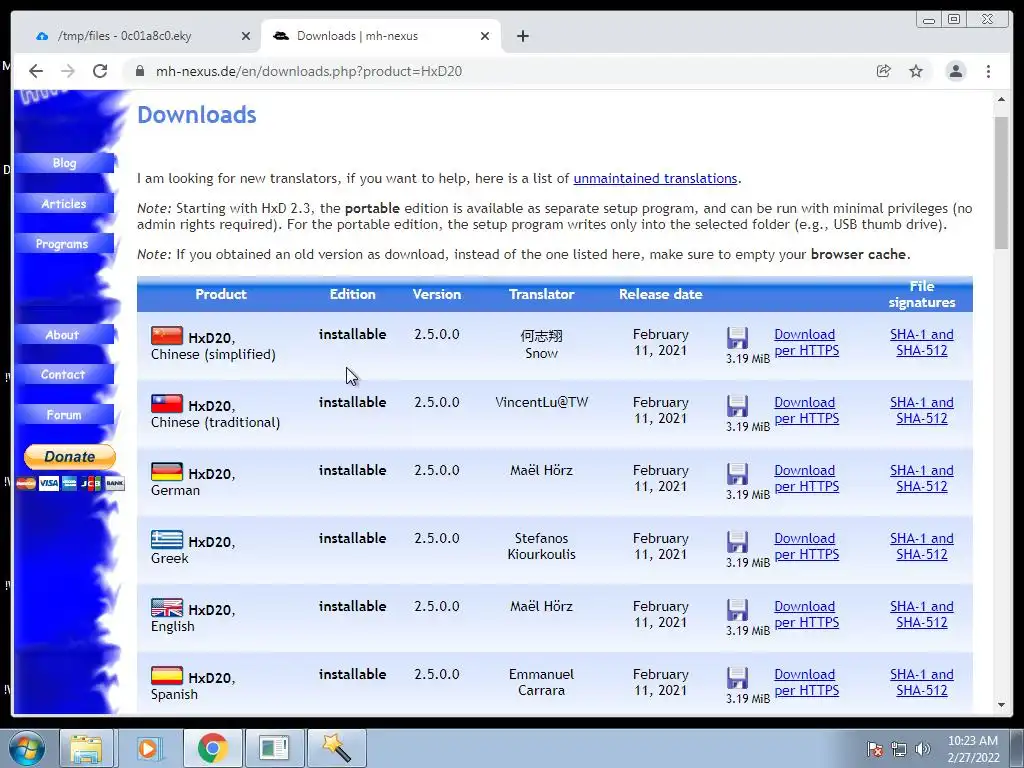Click the share page icon in address bar

(884, 71)
